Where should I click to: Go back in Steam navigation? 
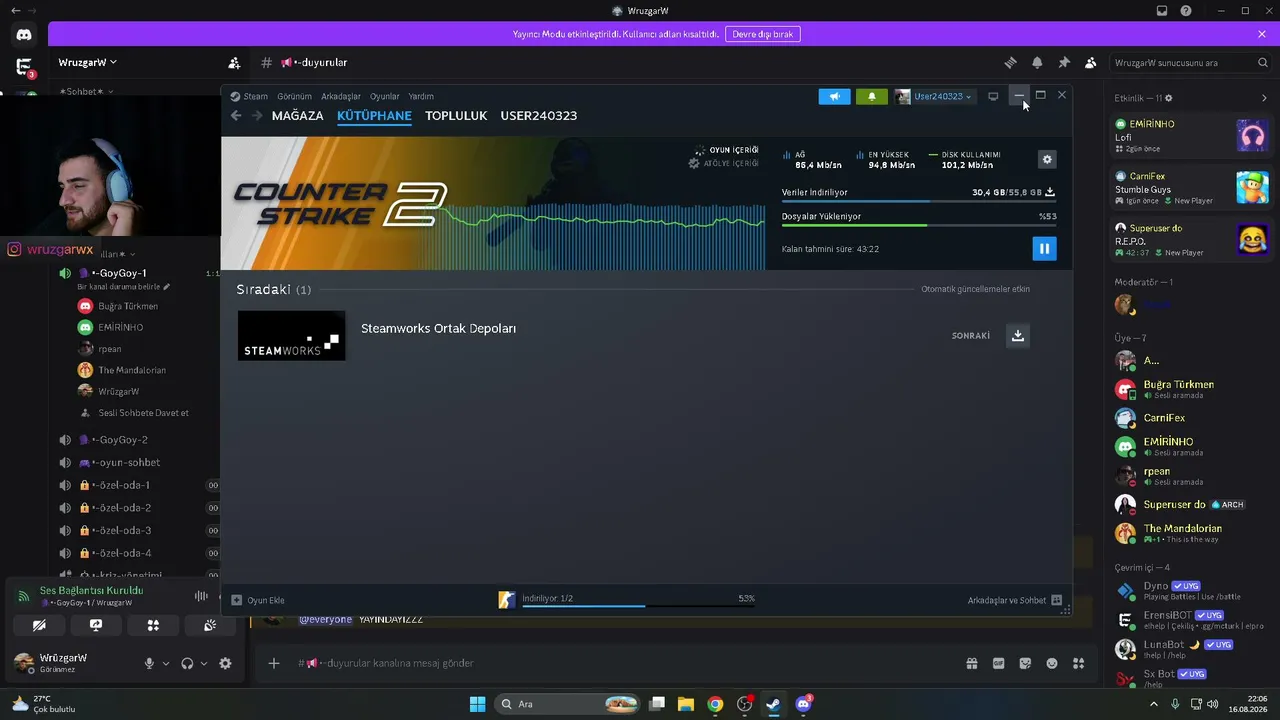tap(236, 116)
